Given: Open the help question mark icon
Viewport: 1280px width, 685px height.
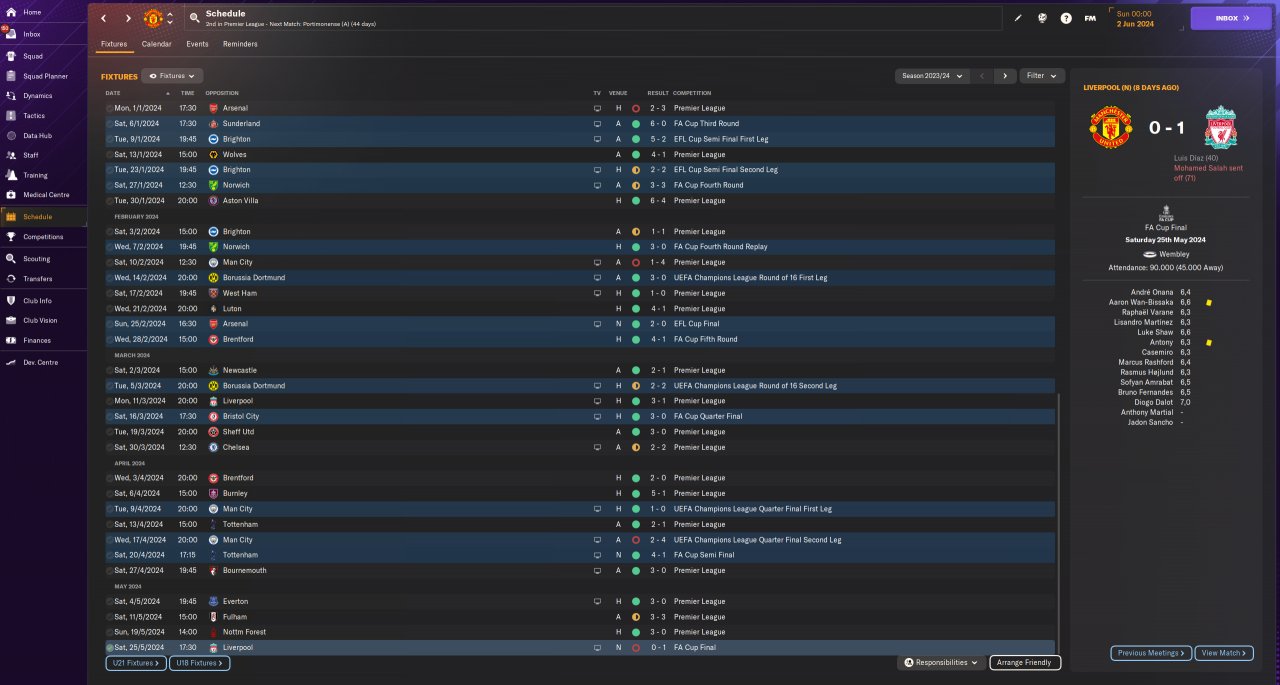Looking at the screenshot, I should tap(1066, 18).
